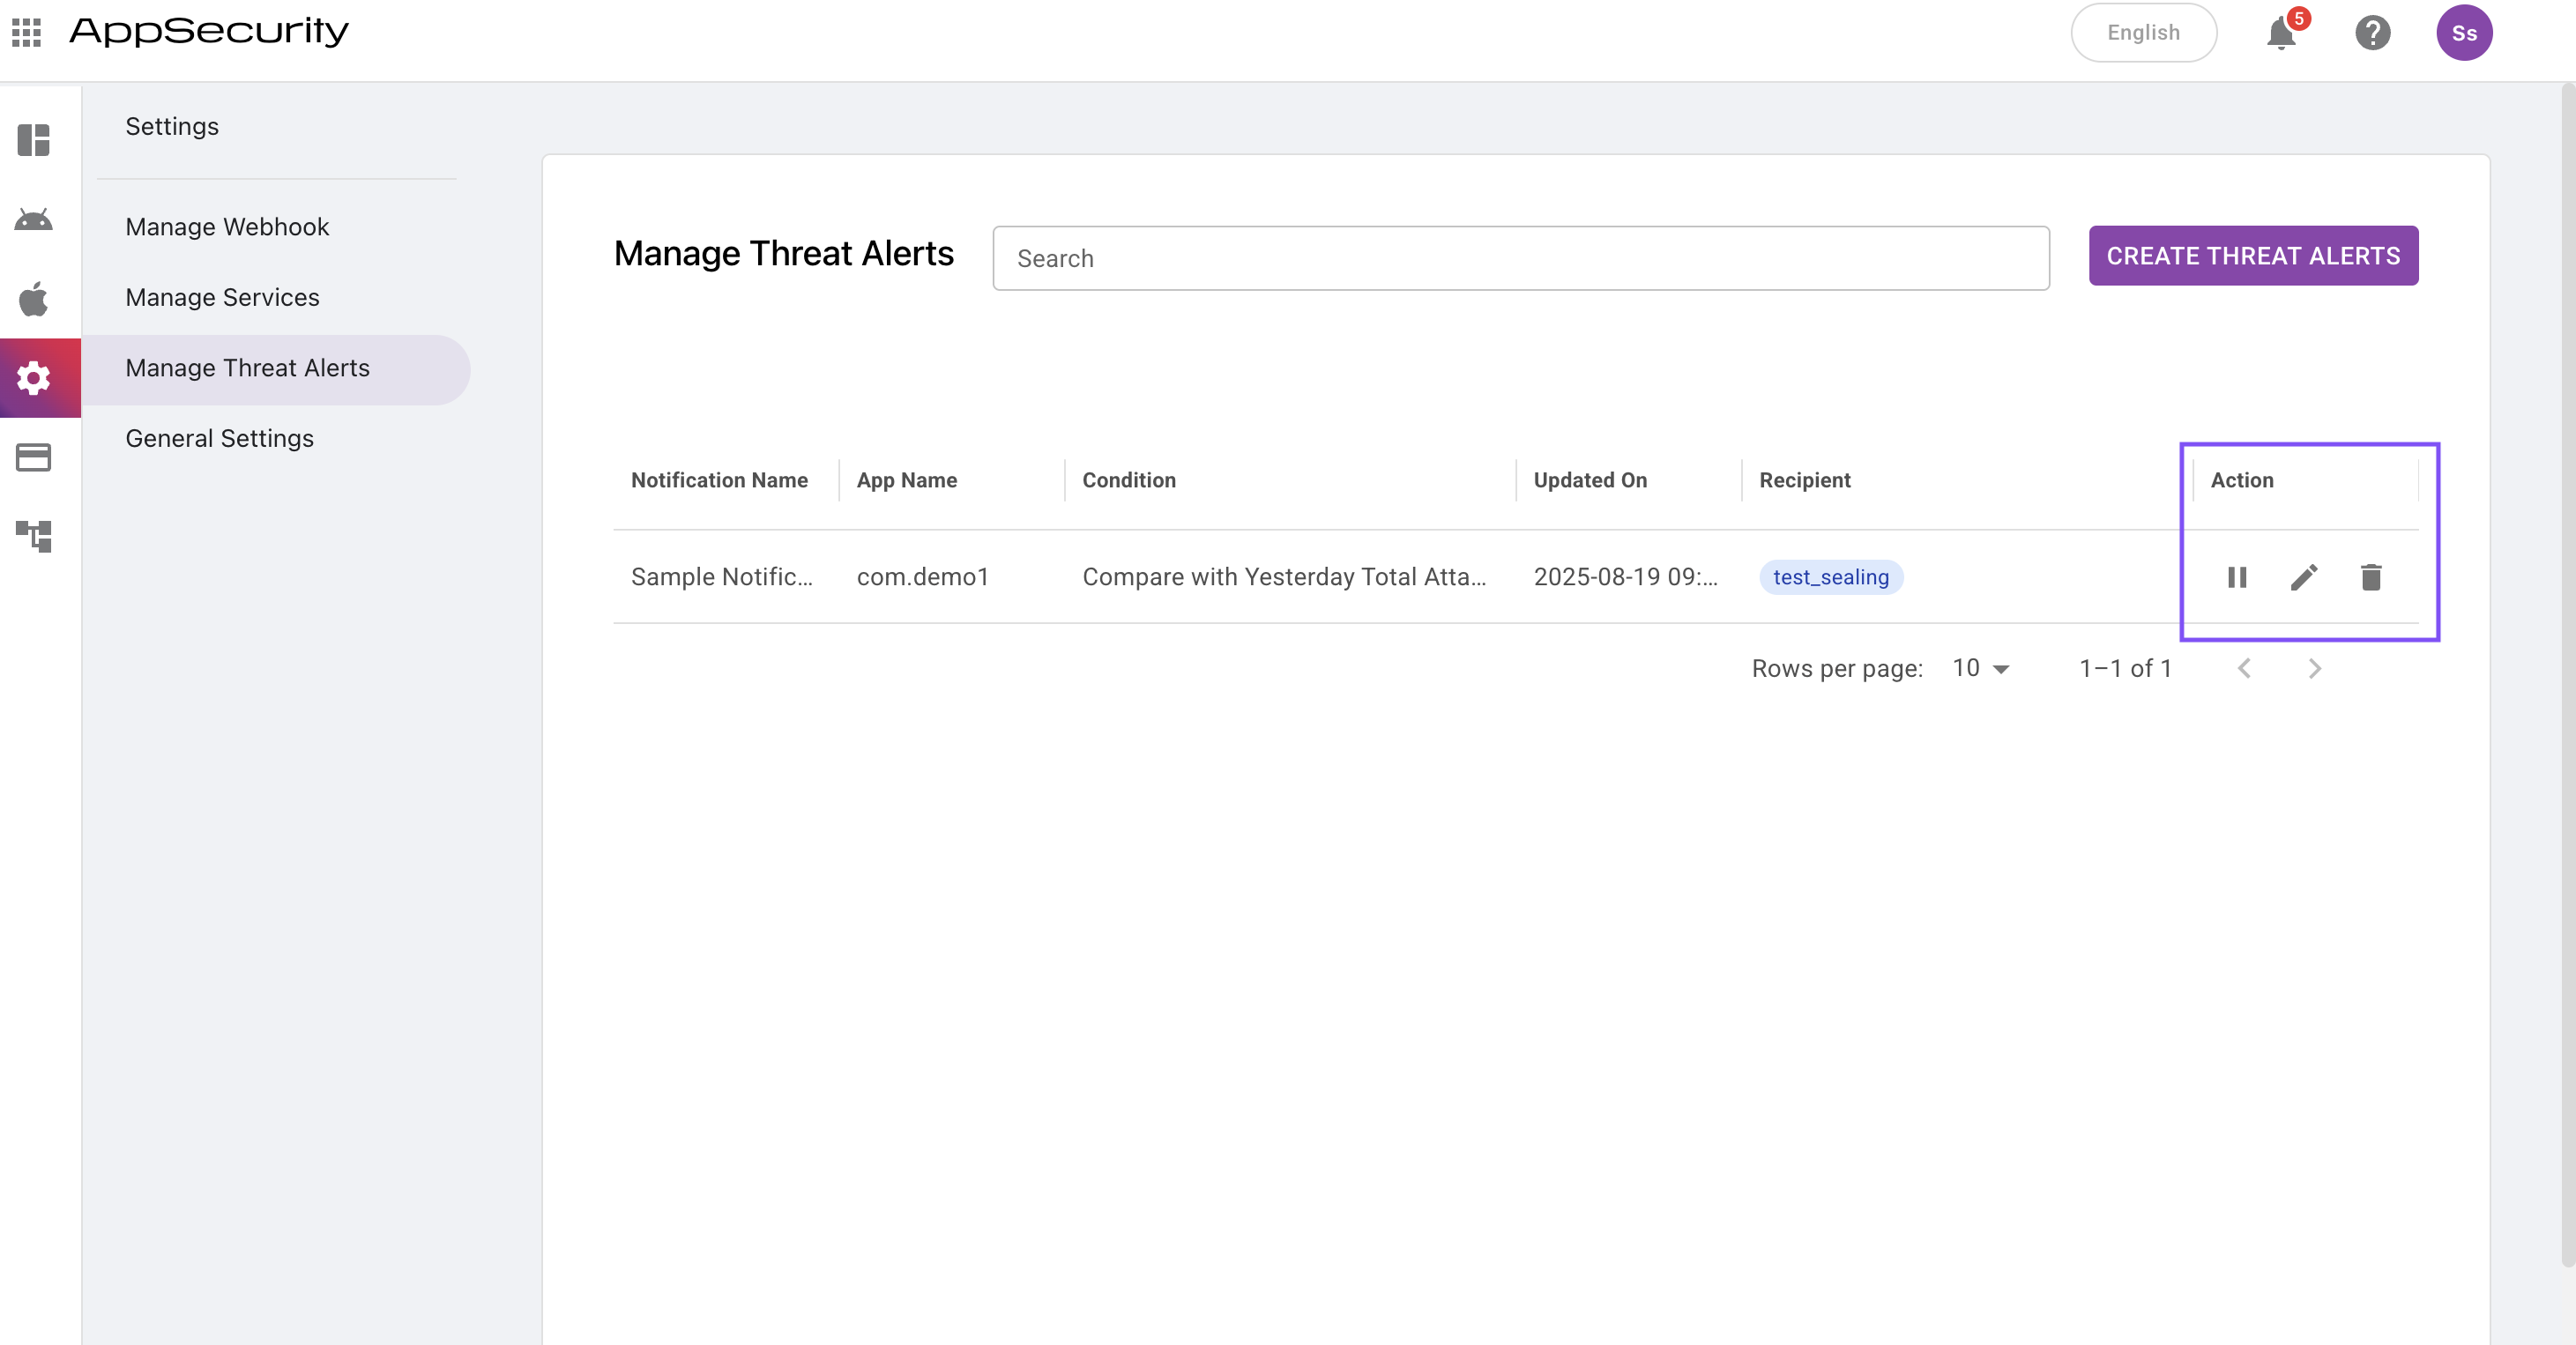The height and width of the screenshot is (1345, 2576).
Task: Open the Ss user avatar menu
Action: click(2463, 32)
